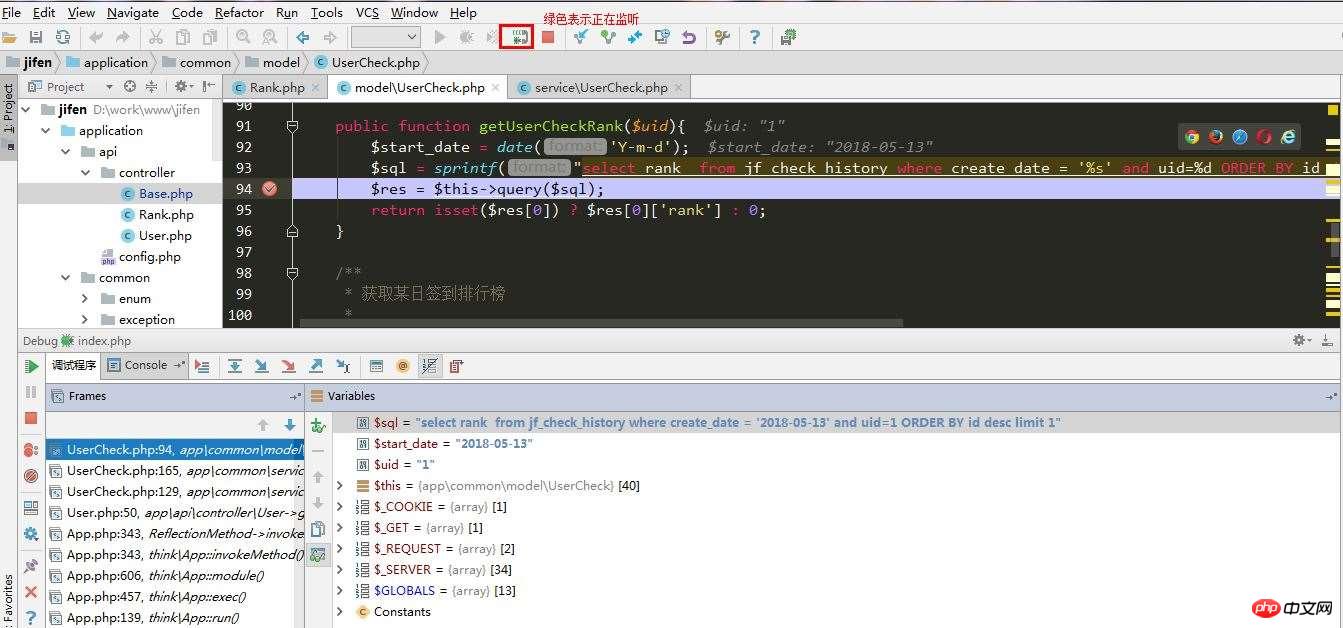The image size is (1343, 628).
Task: Click the Cut scissors icon
Action: [x=156, y=37]
